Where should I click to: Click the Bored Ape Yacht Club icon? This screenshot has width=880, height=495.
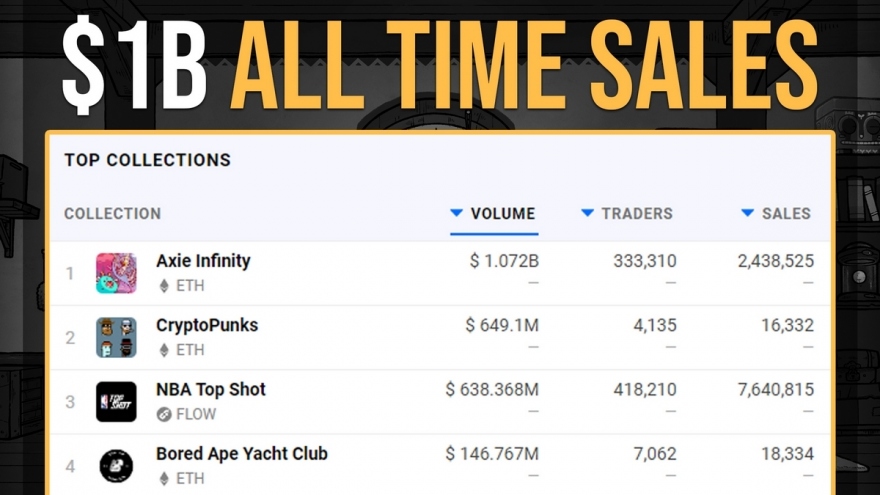click(116, 465)
